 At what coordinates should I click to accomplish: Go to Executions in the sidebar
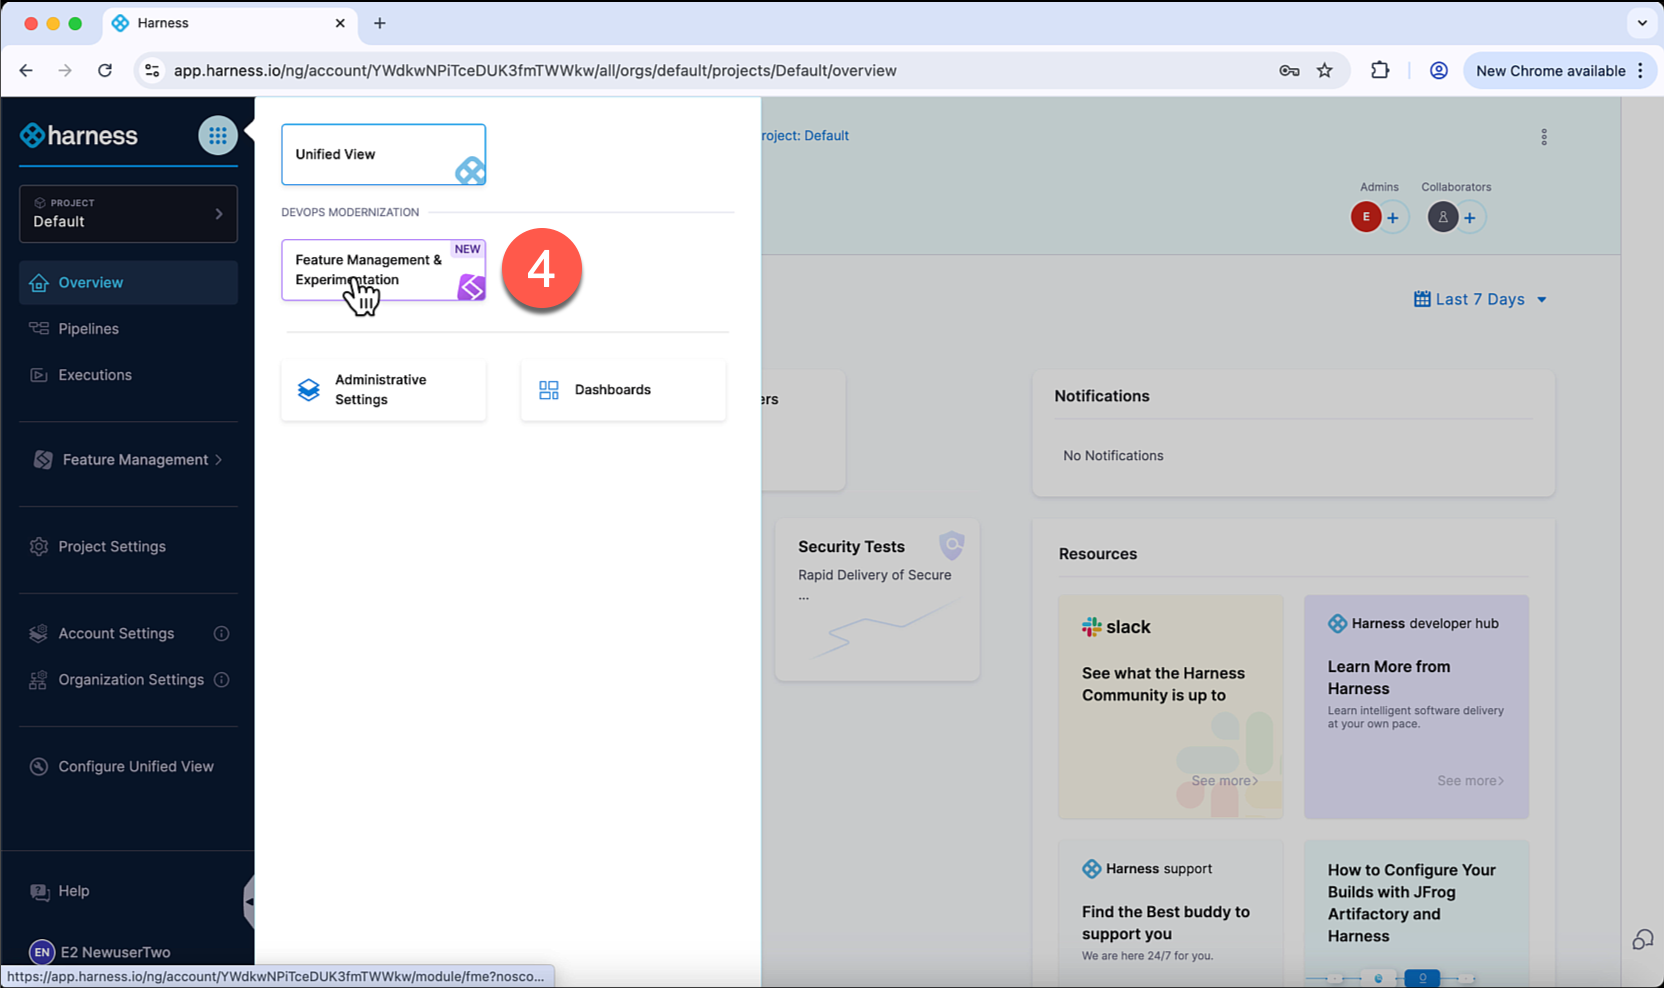(x=95, y=375)
